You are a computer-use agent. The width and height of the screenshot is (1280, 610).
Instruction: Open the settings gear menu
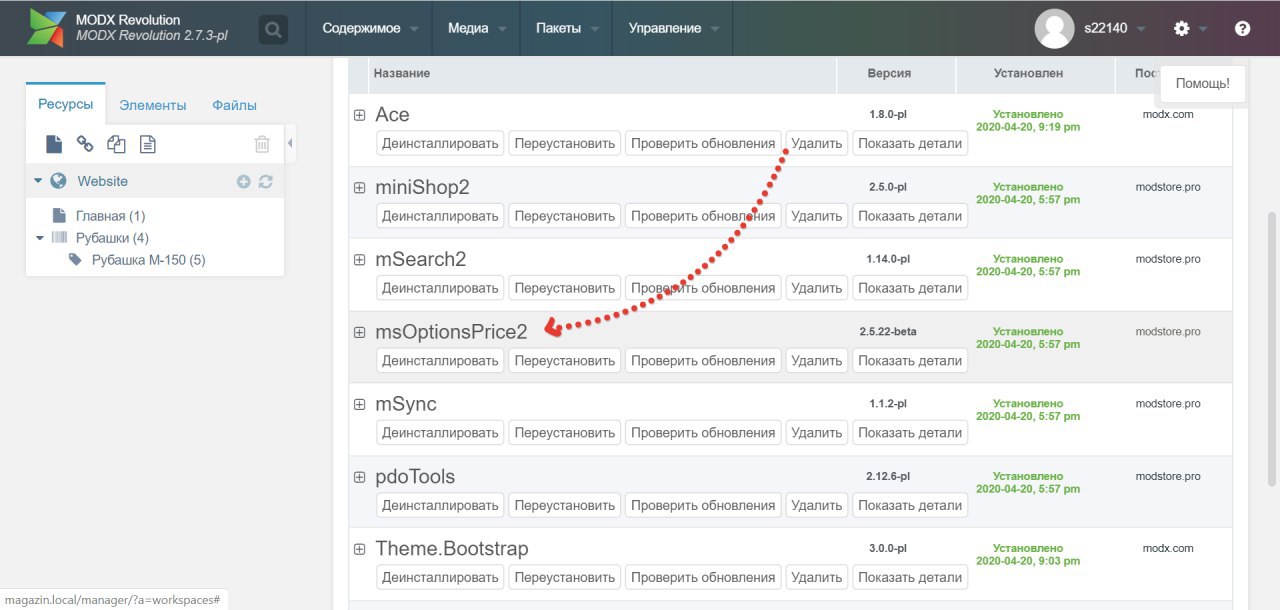[1182, 28]
